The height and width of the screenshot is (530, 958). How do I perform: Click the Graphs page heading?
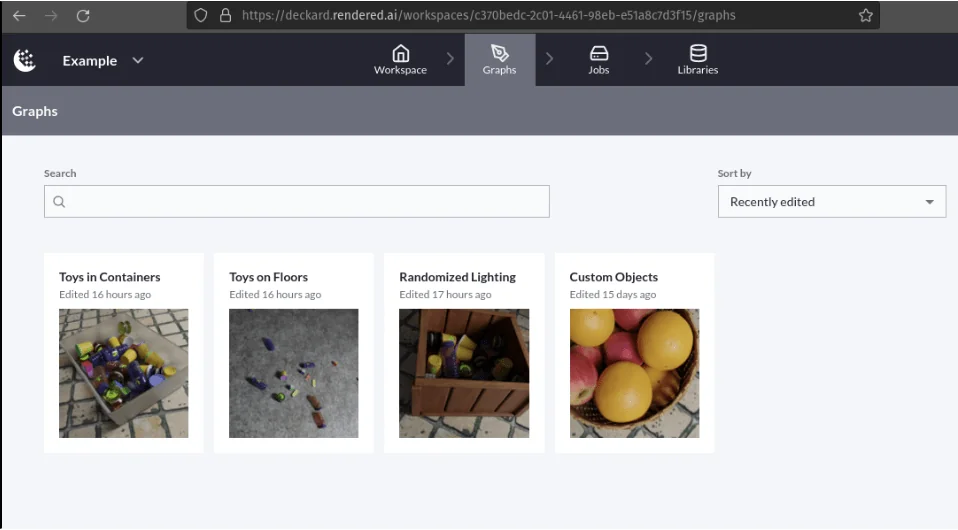click(35, 111)
